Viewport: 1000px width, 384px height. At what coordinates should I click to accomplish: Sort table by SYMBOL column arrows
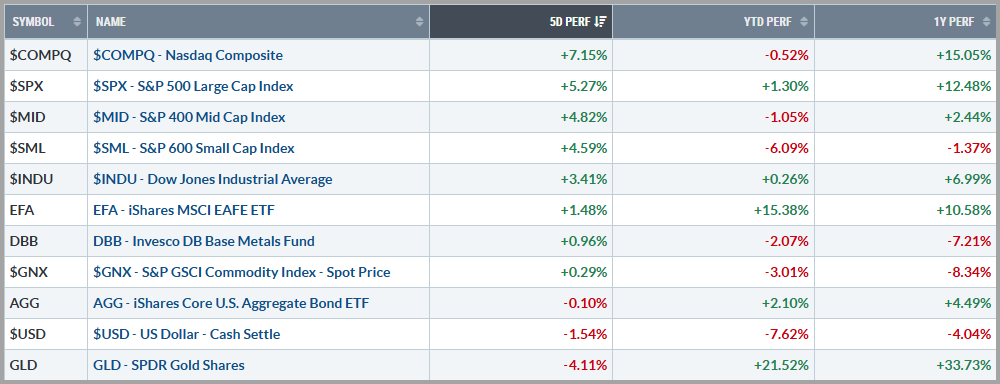click(x=77, y=22)
